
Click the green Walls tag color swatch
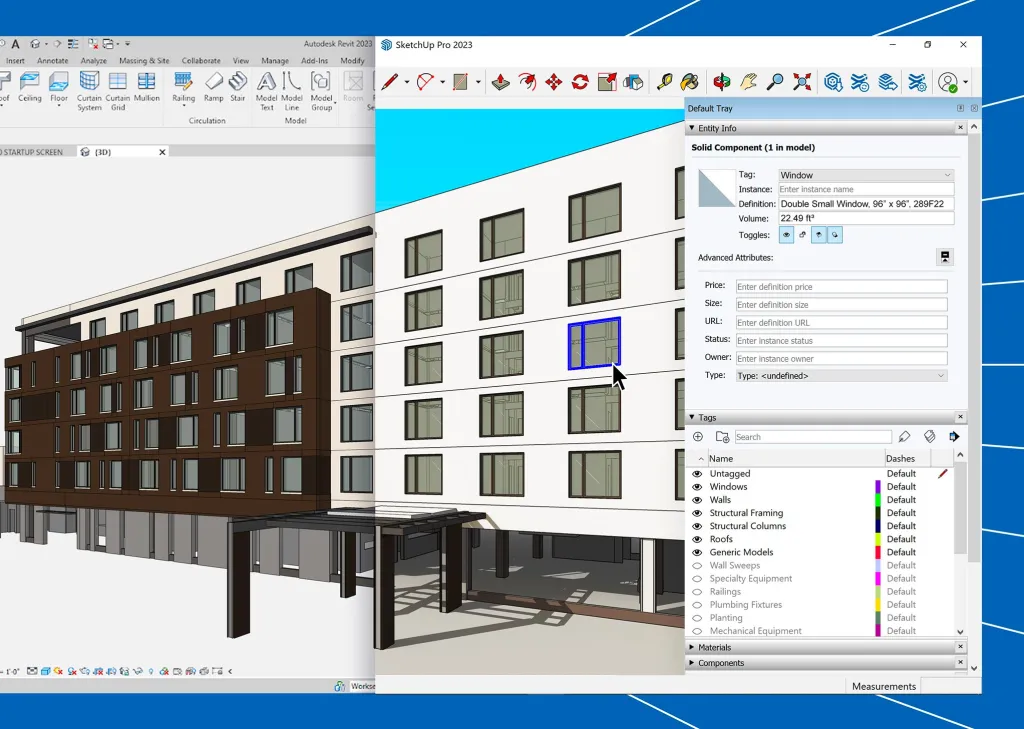[878, 500]
